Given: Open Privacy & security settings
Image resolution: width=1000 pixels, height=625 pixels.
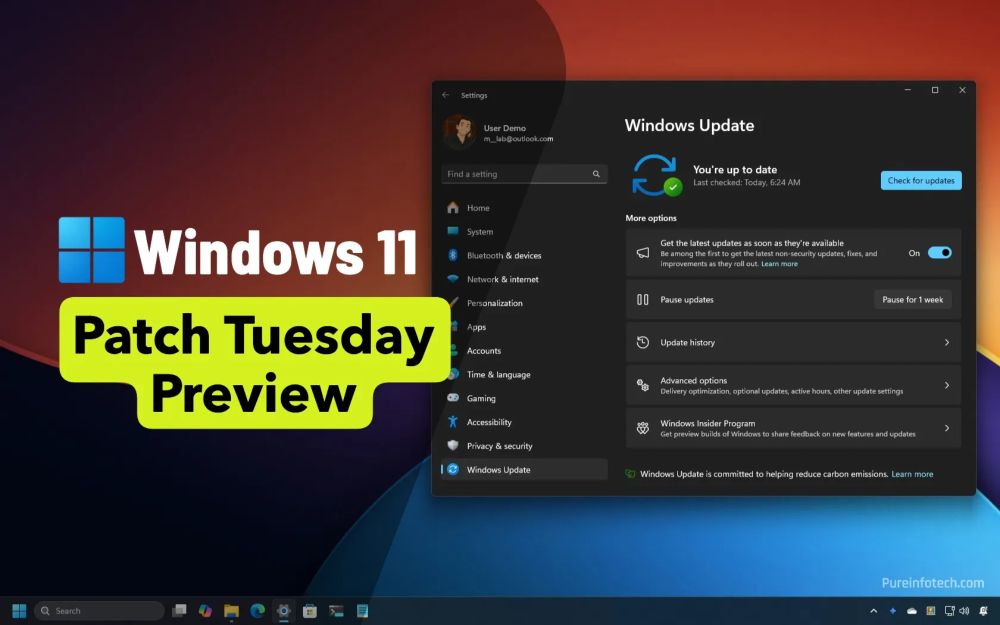Looking at the screenshot, I should click(524, 446).
